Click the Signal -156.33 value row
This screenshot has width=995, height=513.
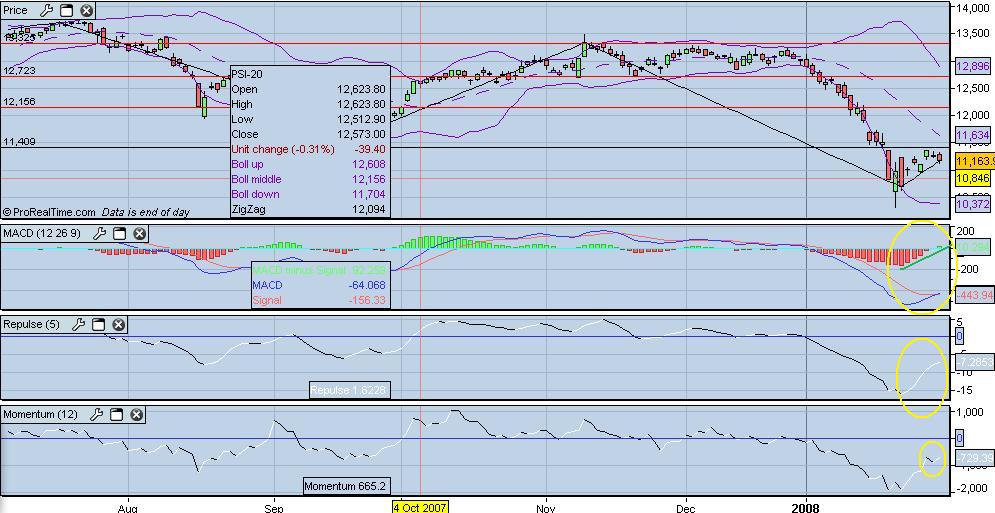point(319,300)
